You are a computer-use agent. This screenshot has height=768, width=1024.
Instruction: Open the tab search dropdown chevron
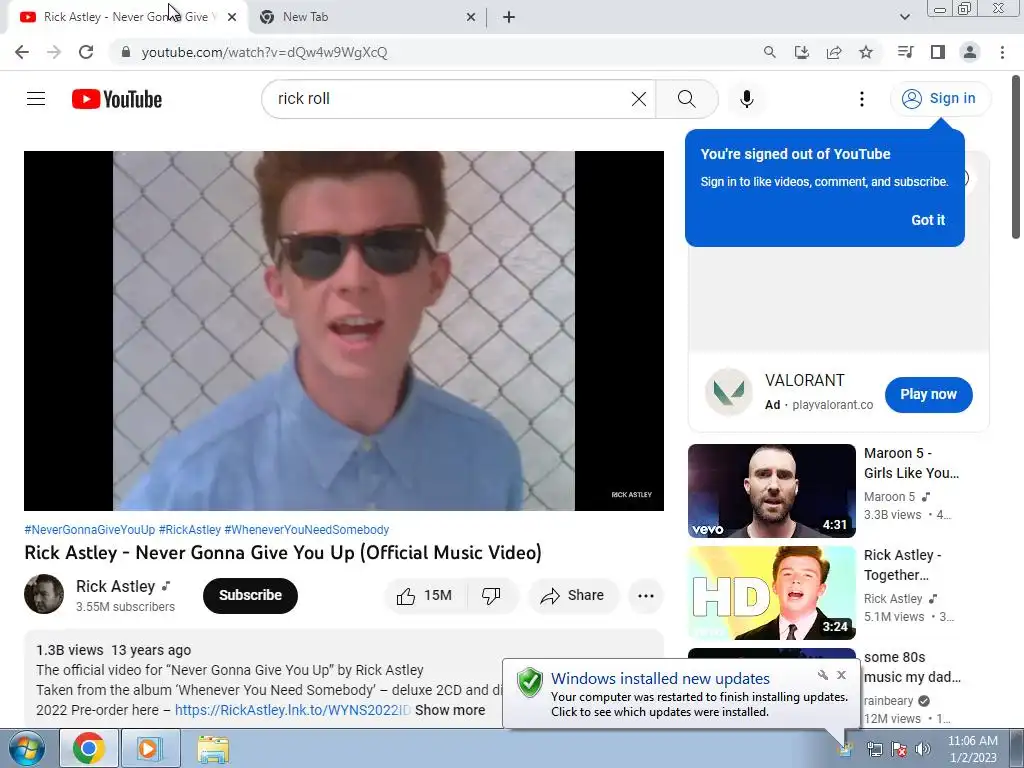[x=904, y=17]
